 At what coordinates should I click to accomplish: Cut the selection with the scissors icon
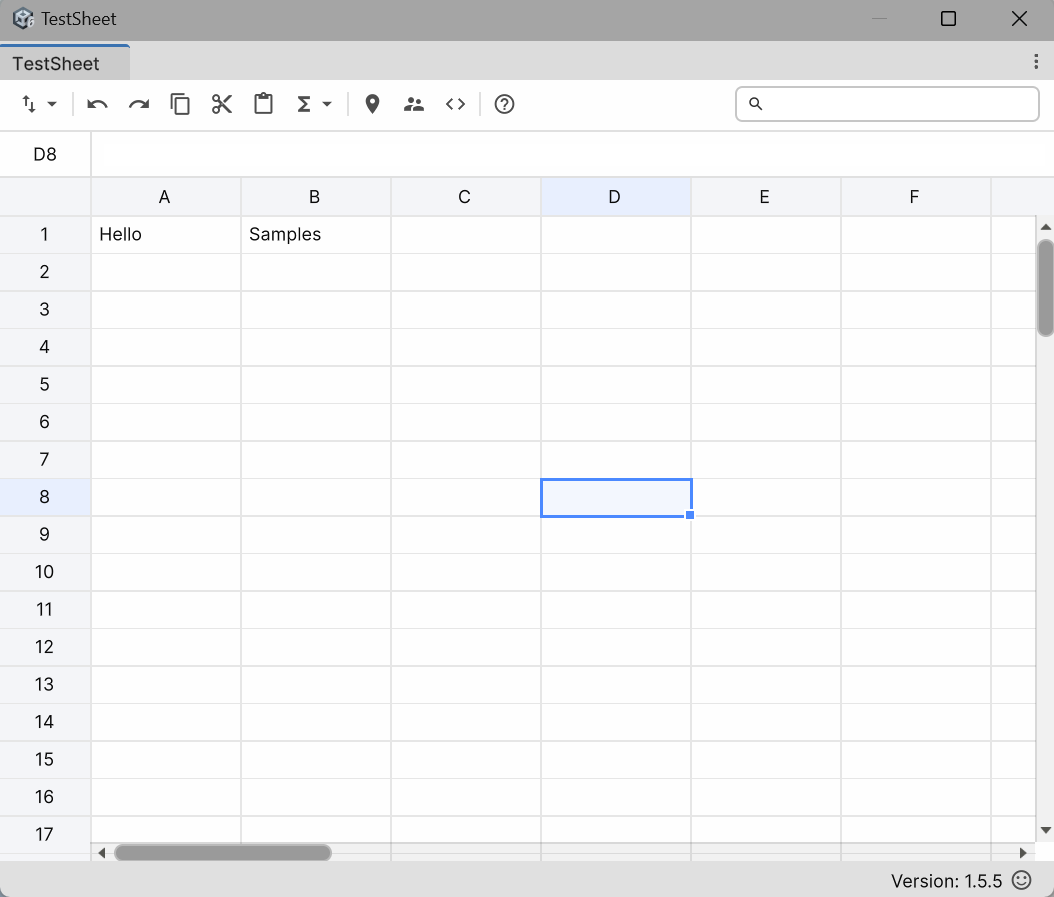(222, 104)
